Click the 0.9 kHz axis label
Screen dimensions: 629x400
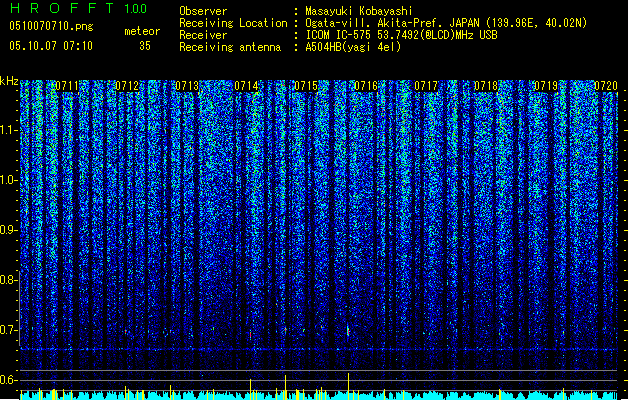pyautogui.click(x=9, y=230)
